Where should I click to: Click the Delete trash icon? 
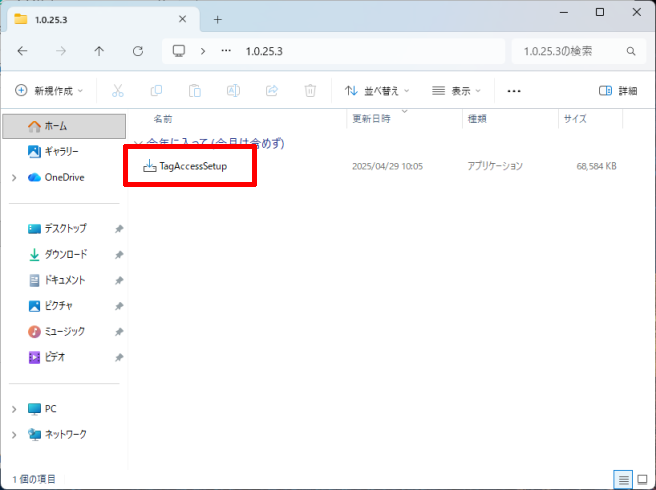(x=310, y=90)
